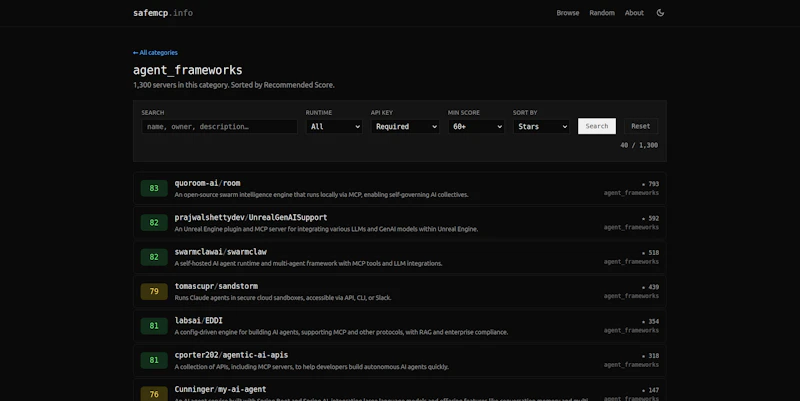
Task: Click score badge 83 for quoroom-ai/room
Action: tap(154, 188)
